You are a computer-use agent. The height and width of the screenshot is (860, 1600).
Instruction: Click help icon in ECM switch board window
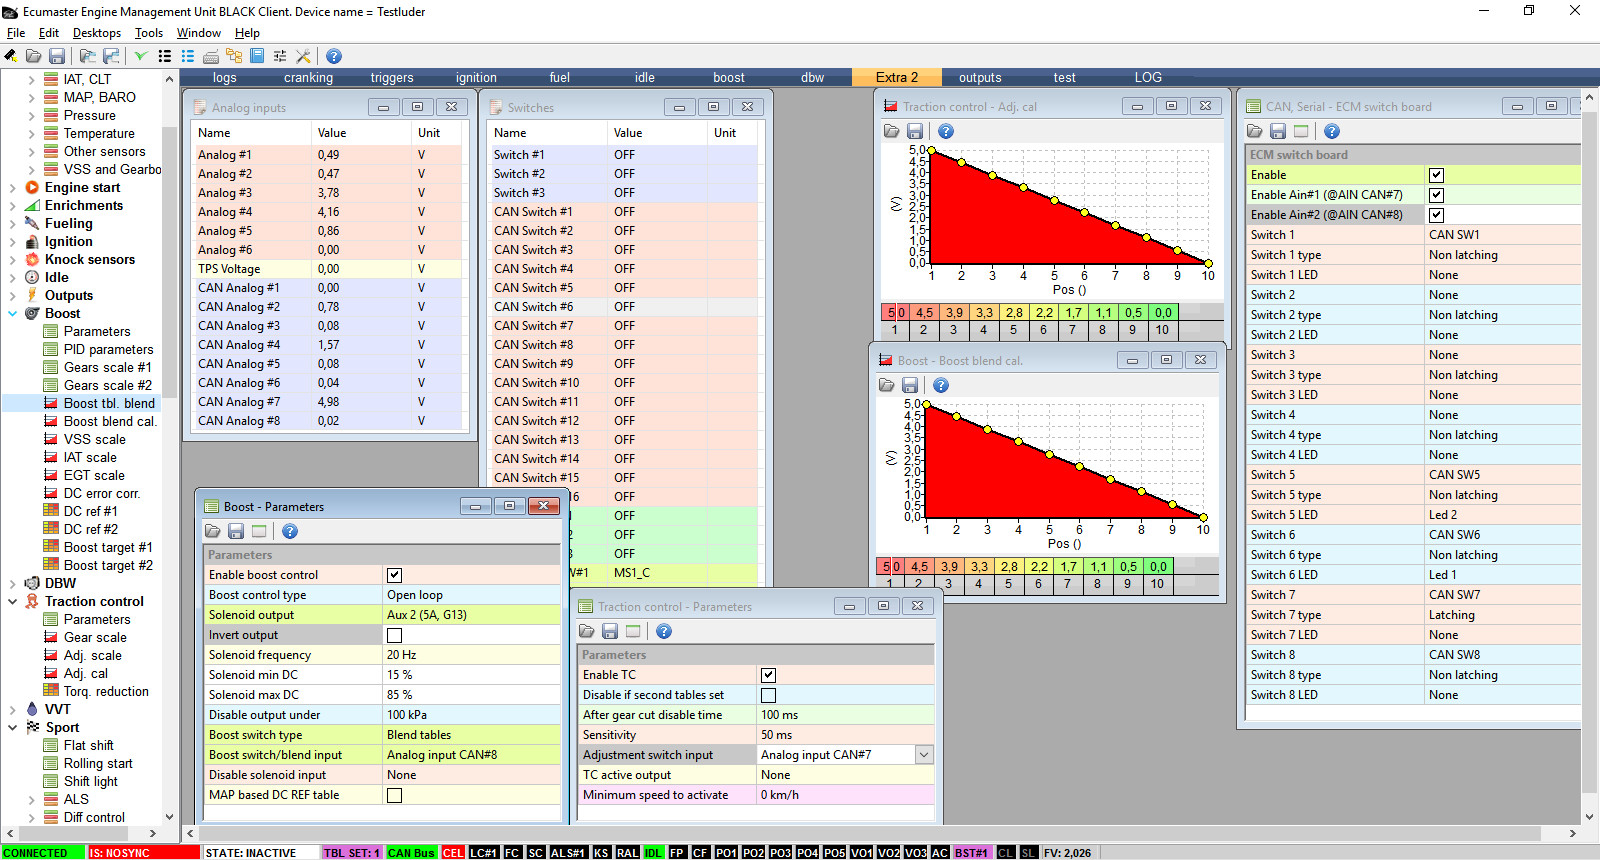pyautogui.click(x=1331, y=131)
